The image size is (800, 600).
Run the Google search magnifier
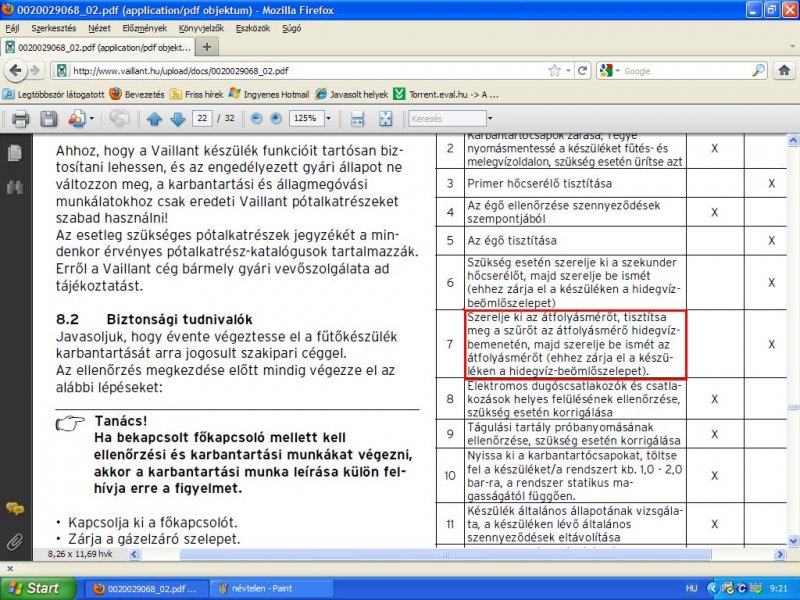point(759,70)
